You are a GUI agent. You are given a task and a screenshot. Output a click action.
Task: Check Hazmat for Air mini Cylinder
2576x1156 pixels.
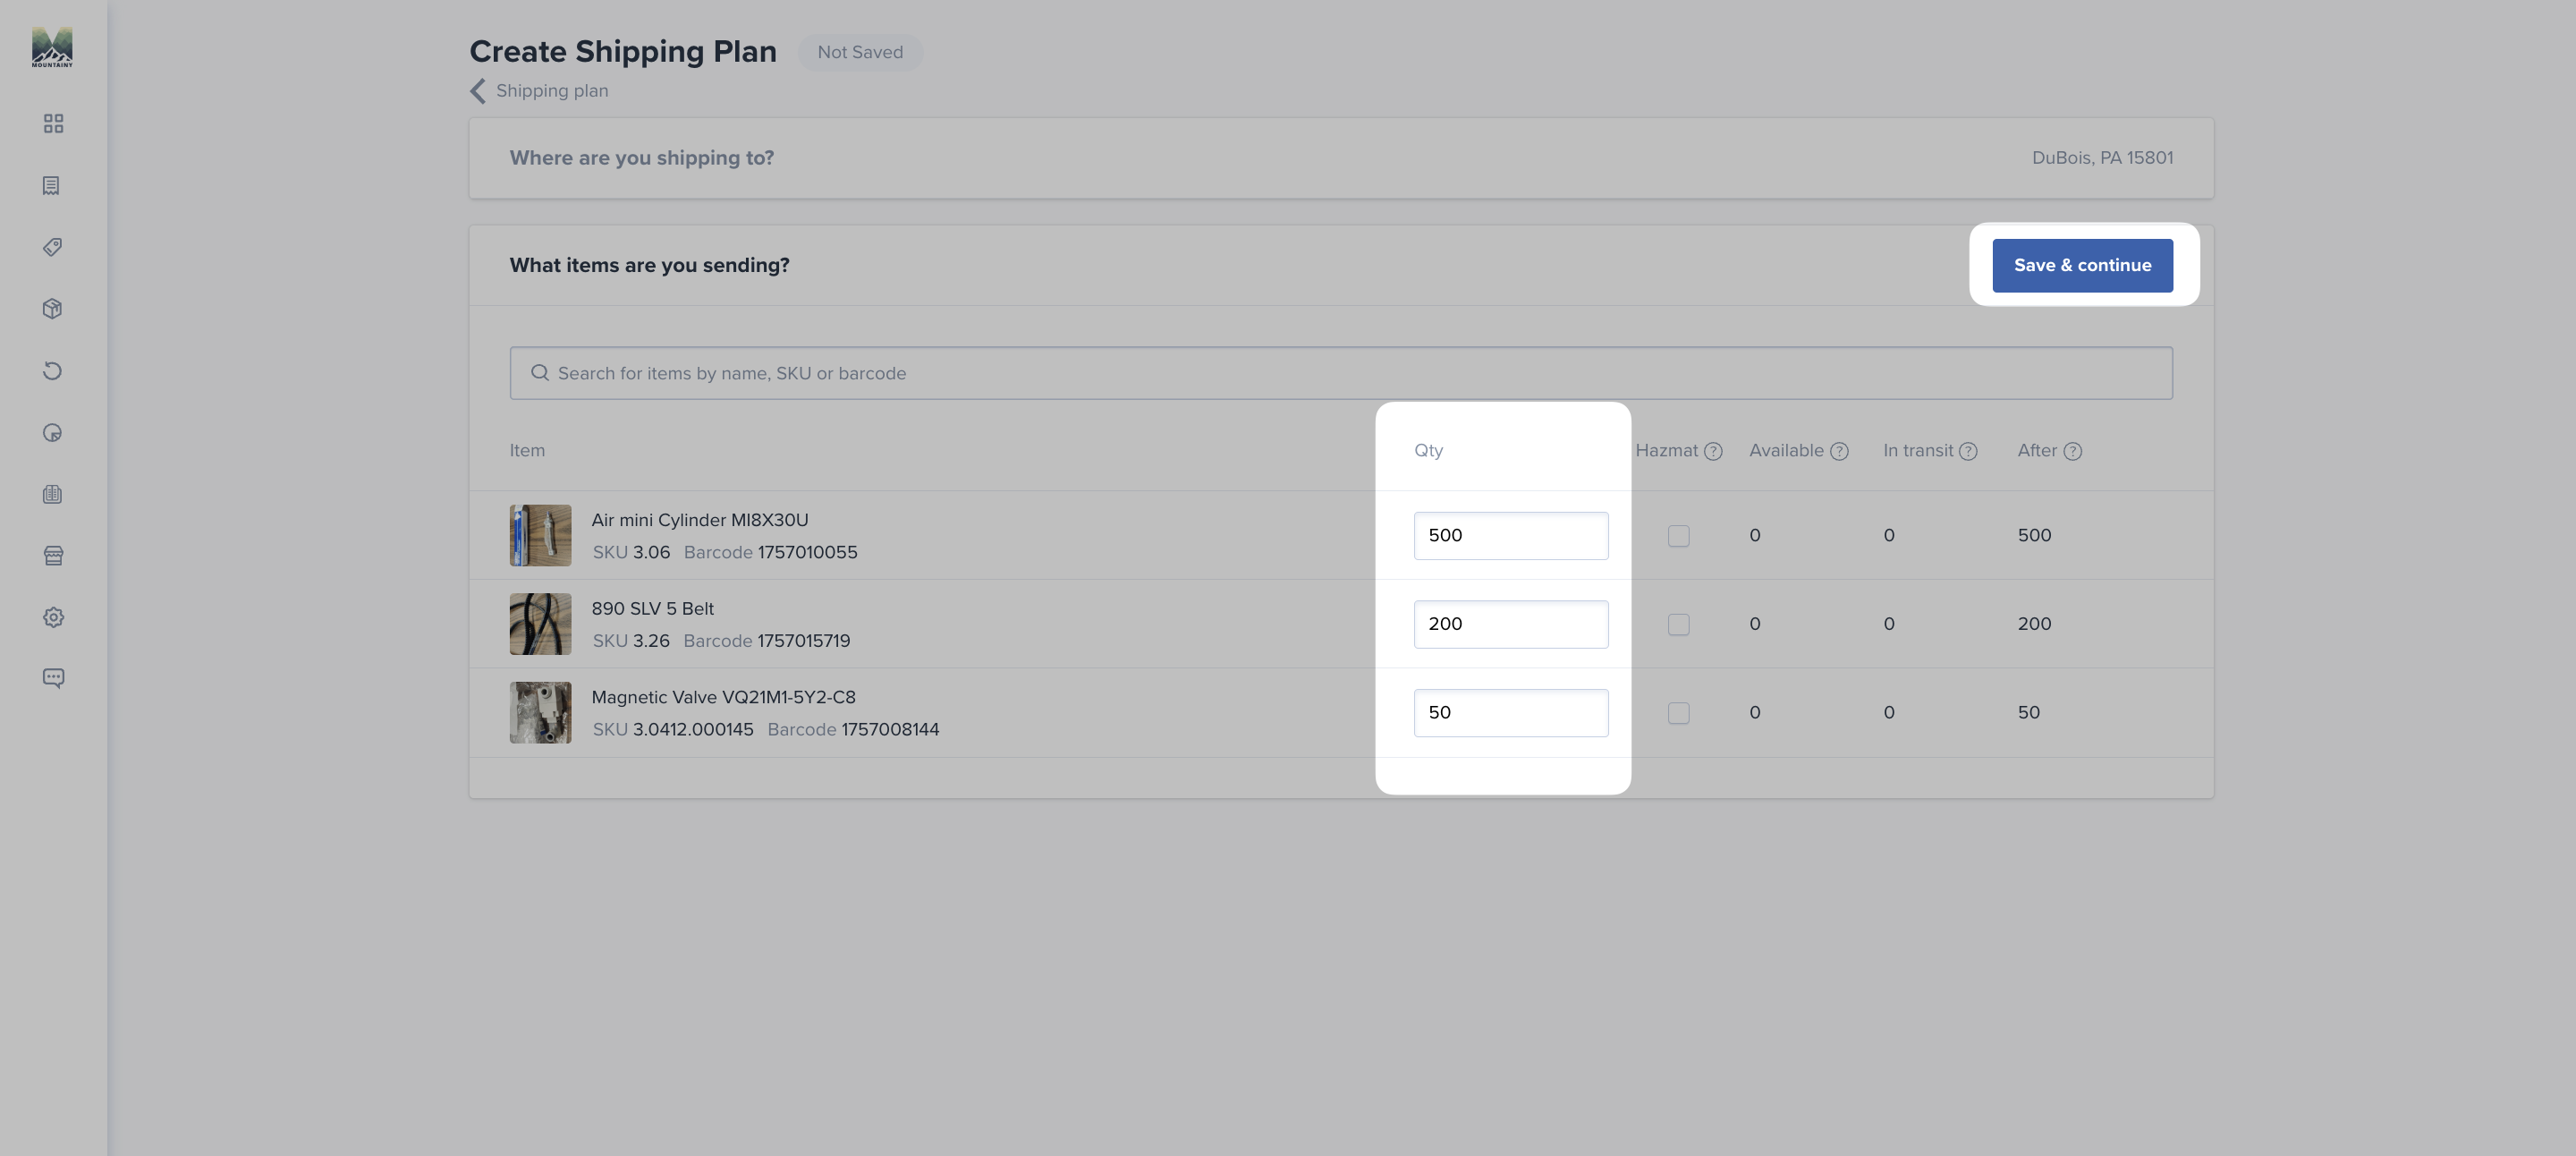[1678, 535]
